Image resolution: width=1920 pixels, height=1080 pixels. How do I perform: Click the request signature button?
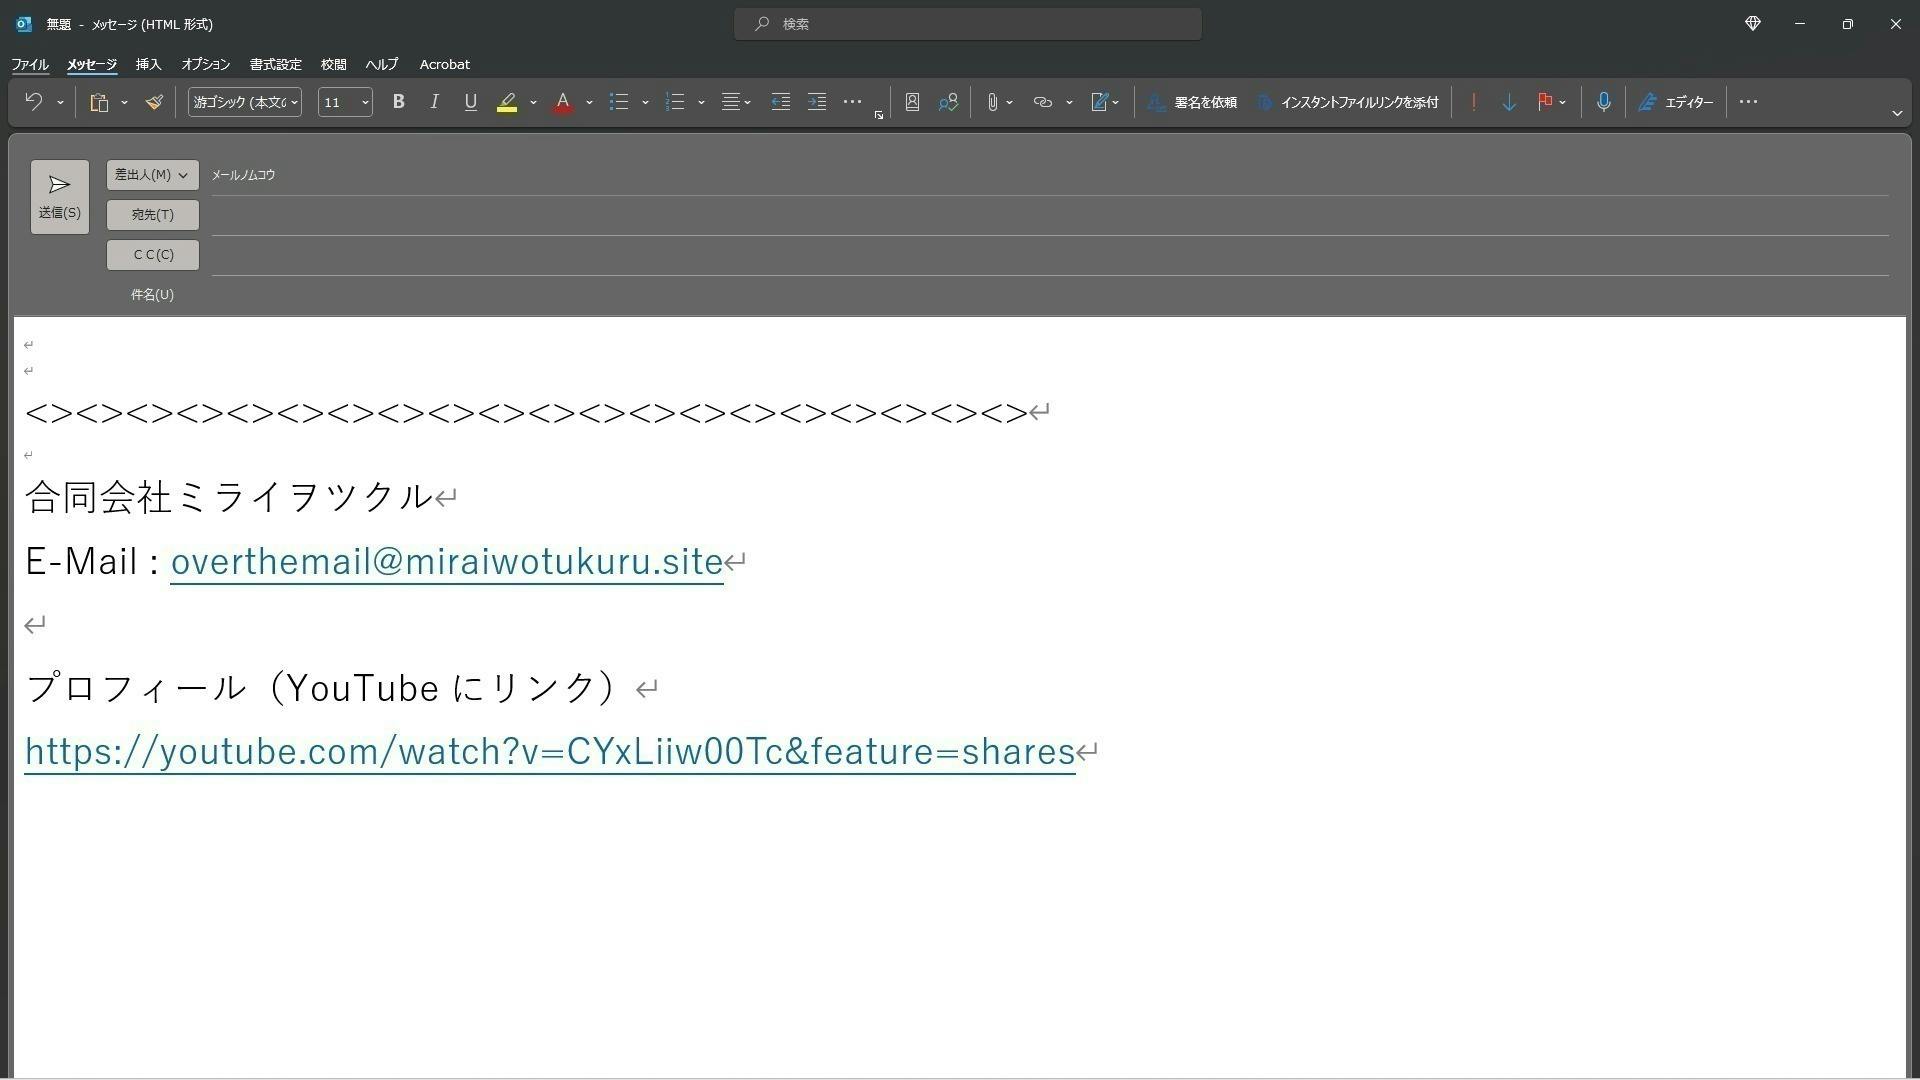(1192, 102)
